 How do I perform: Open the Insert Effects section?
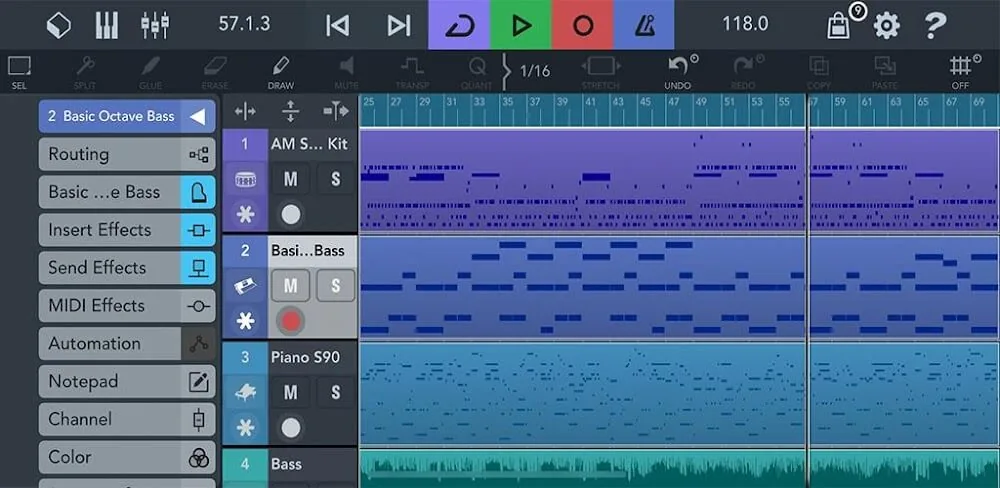click(127, 230)
